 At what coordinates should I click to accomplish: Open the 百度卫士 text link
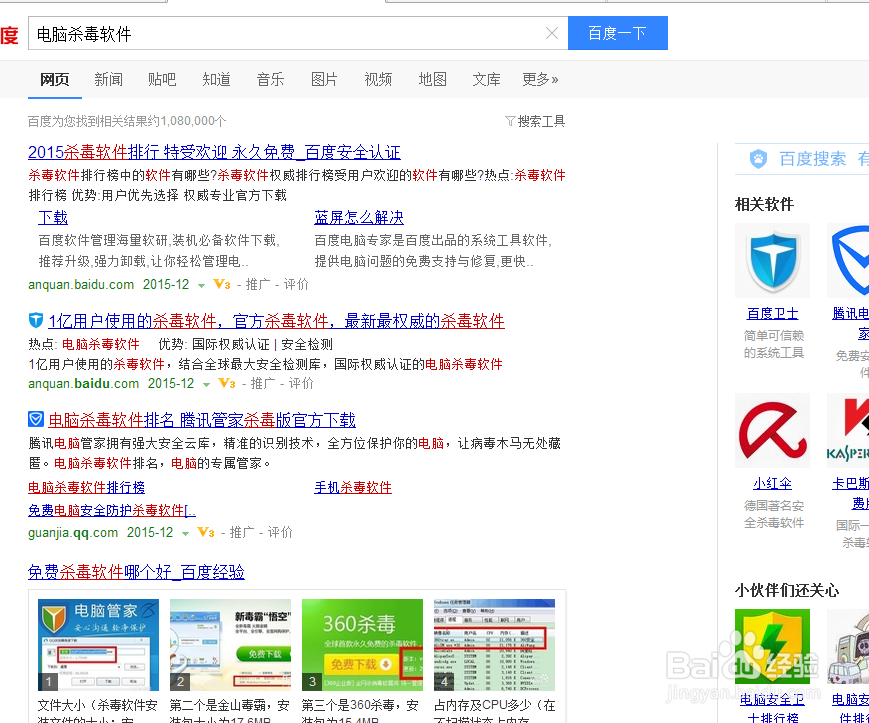[773, 314]
